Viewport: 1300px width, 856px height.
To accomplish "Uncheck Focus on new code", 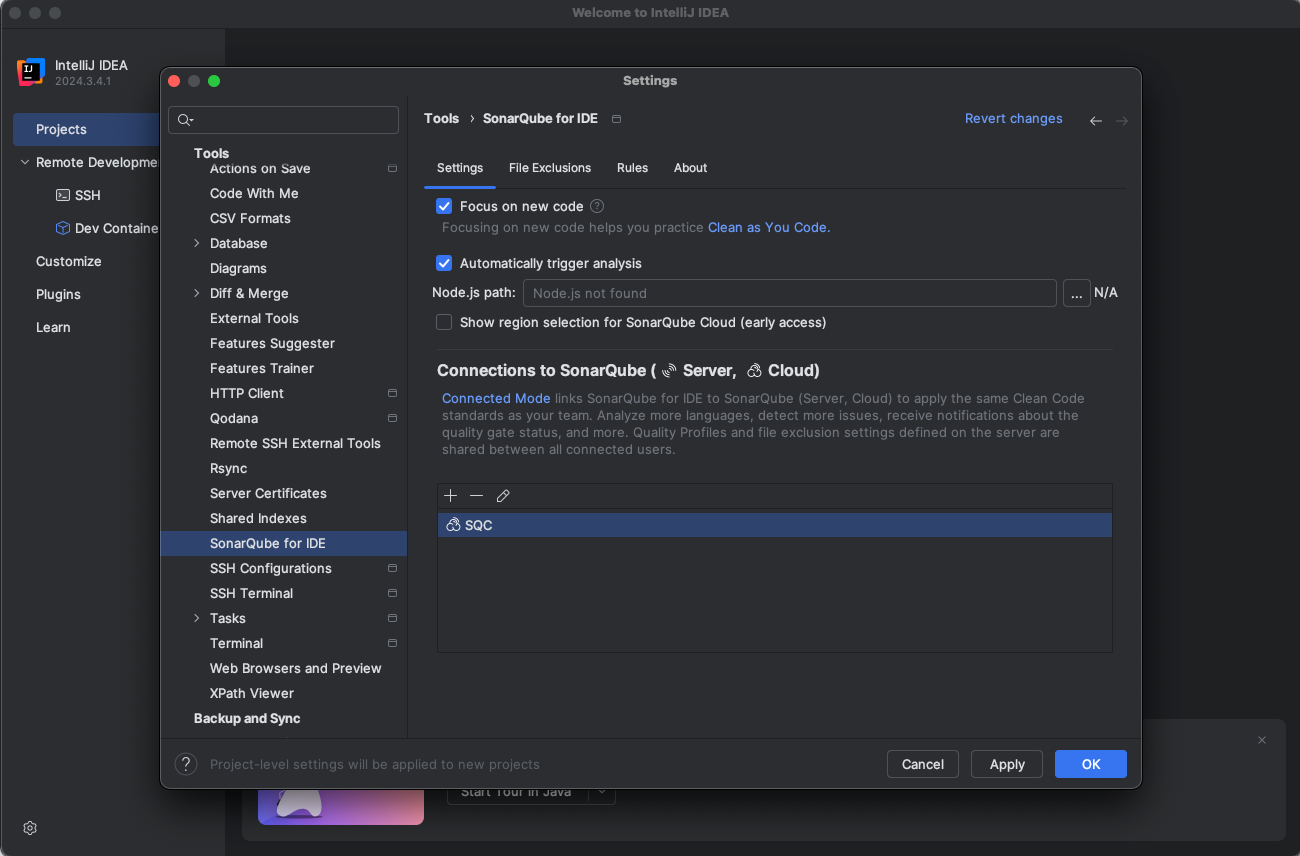I will point(444,206).
